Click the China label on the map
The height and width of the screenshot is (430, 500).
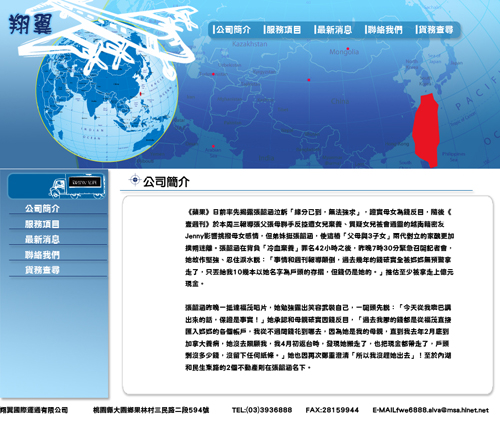[340, 101]
